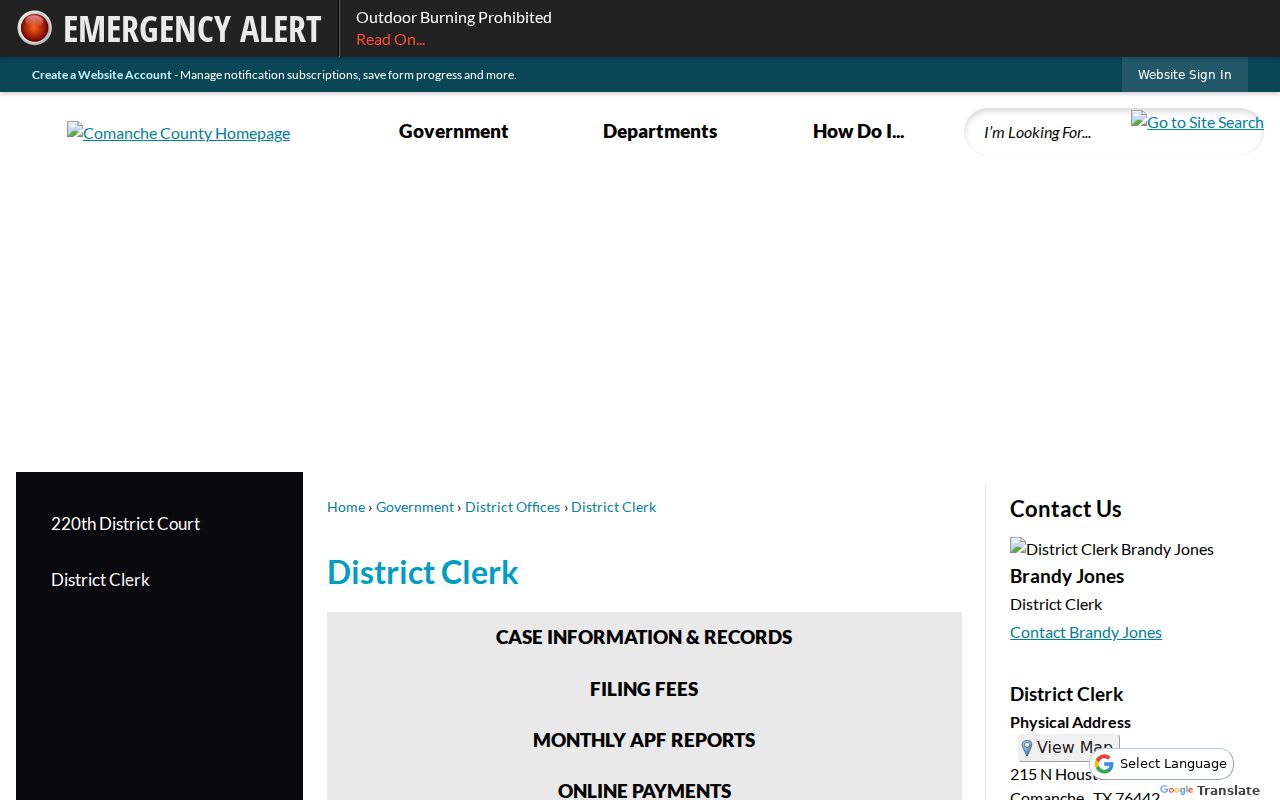Go to Government breadcrumb
1280x800 pixels.
[415, 507]
